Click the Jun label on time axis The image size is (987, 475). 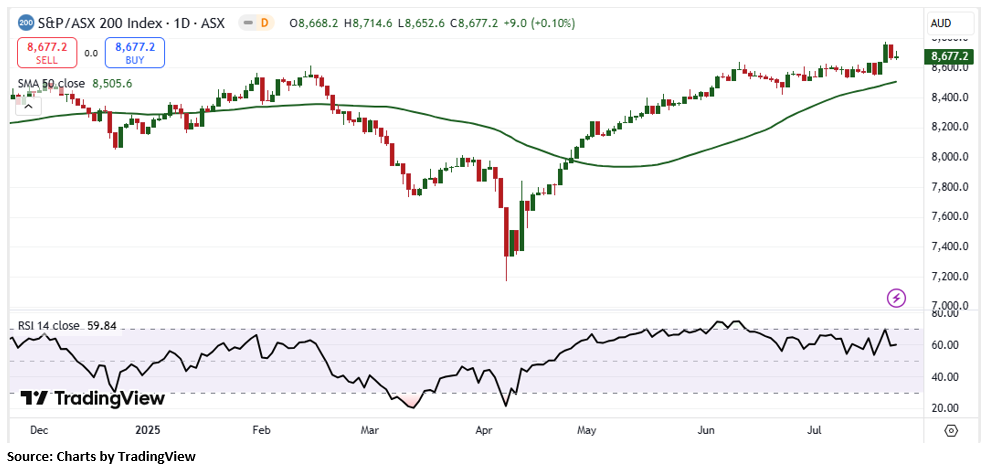coord(706,430)
